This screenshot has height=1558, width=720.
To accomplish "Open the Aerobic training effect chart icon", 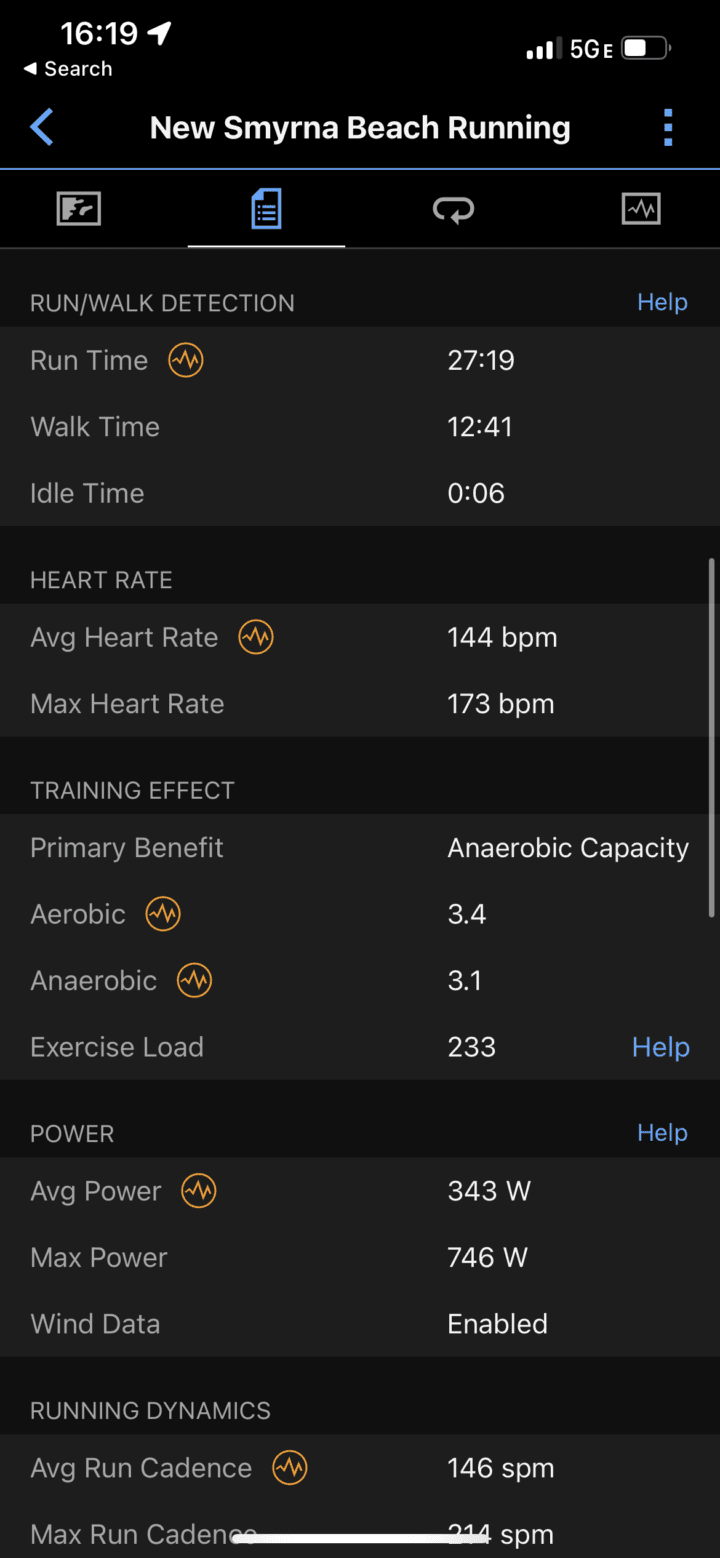I will 163,914.
